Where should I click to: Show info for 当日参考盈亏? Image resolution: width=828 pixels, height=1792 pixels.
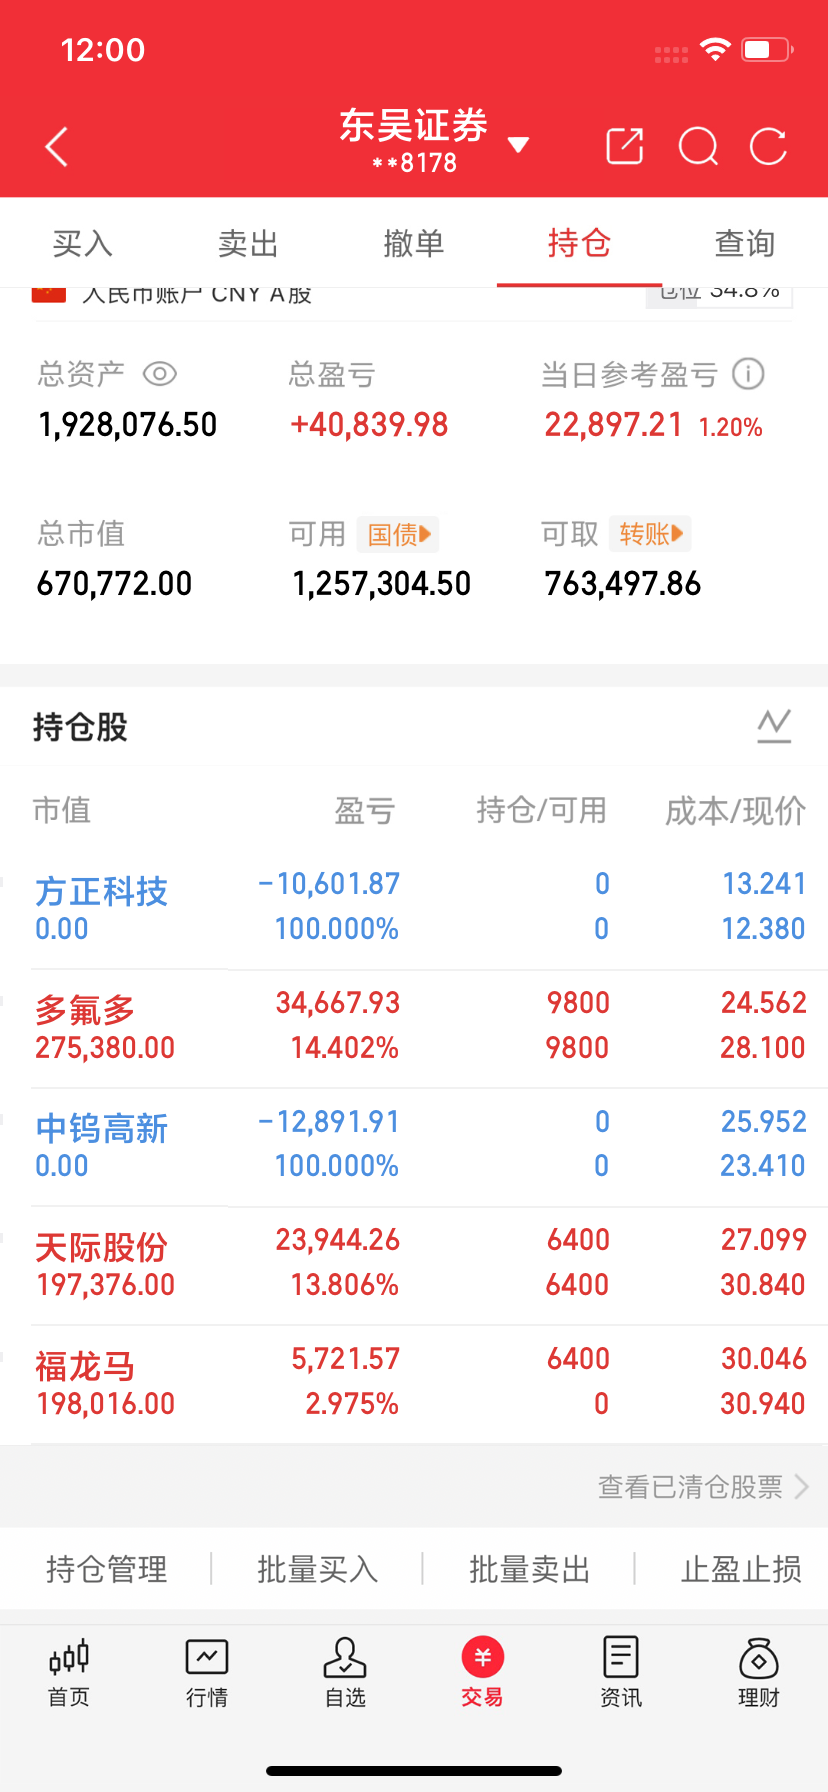748,374
